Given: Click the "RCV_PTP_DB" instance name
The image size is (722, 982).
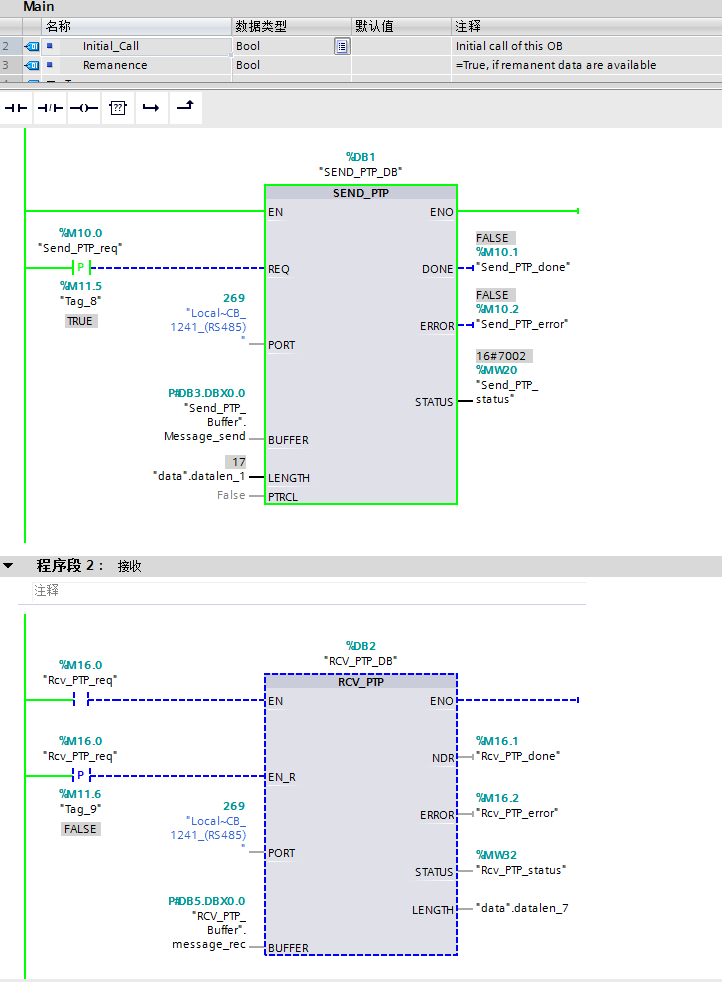Looking at the screenshot, I should pos(361,661).
